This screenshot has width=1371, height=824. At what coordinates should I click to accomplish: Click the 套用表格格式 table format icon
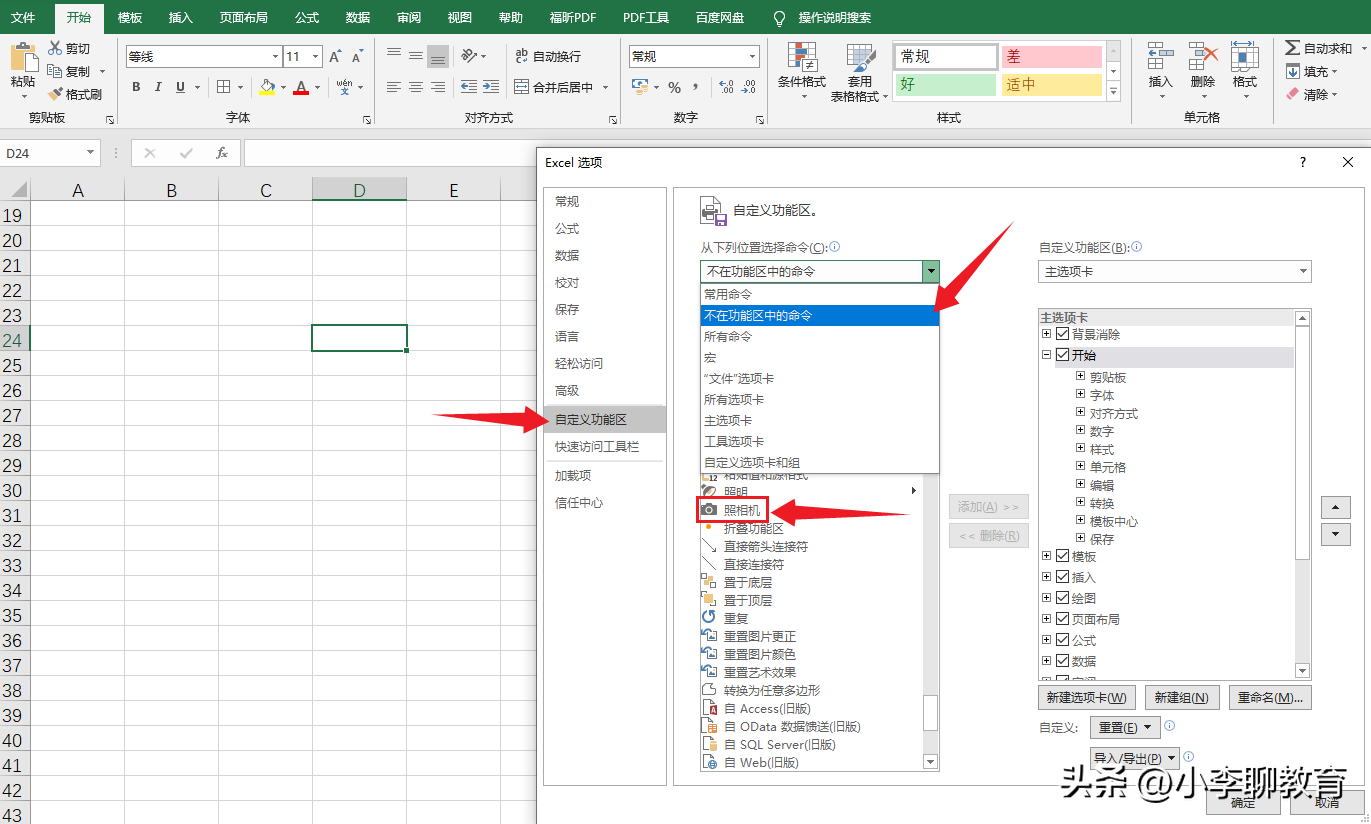tap(860, 57)
